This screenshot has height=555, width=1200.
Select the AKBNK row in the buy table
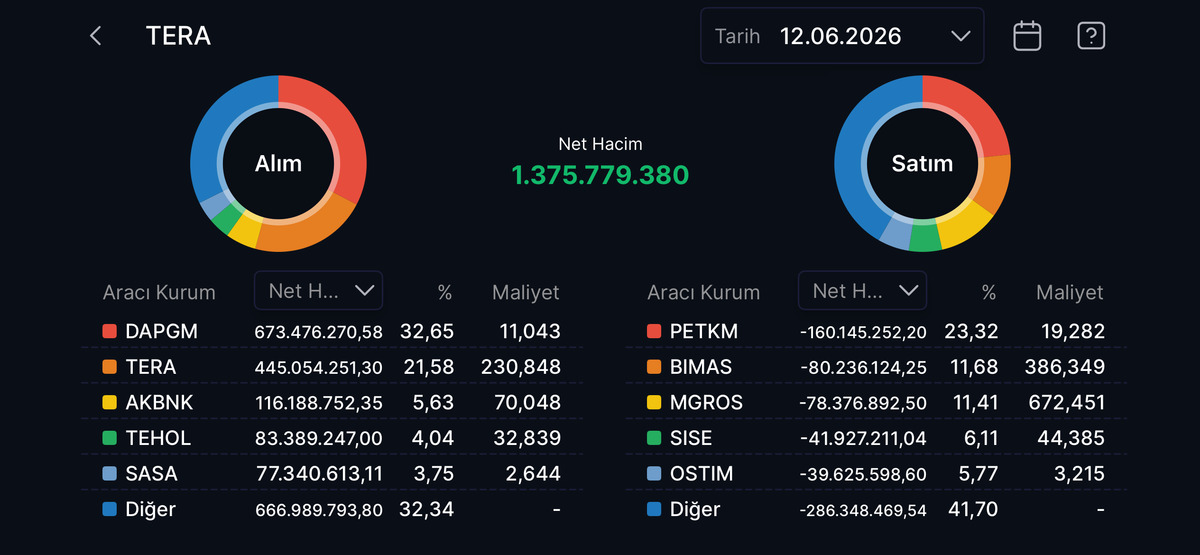332,403
